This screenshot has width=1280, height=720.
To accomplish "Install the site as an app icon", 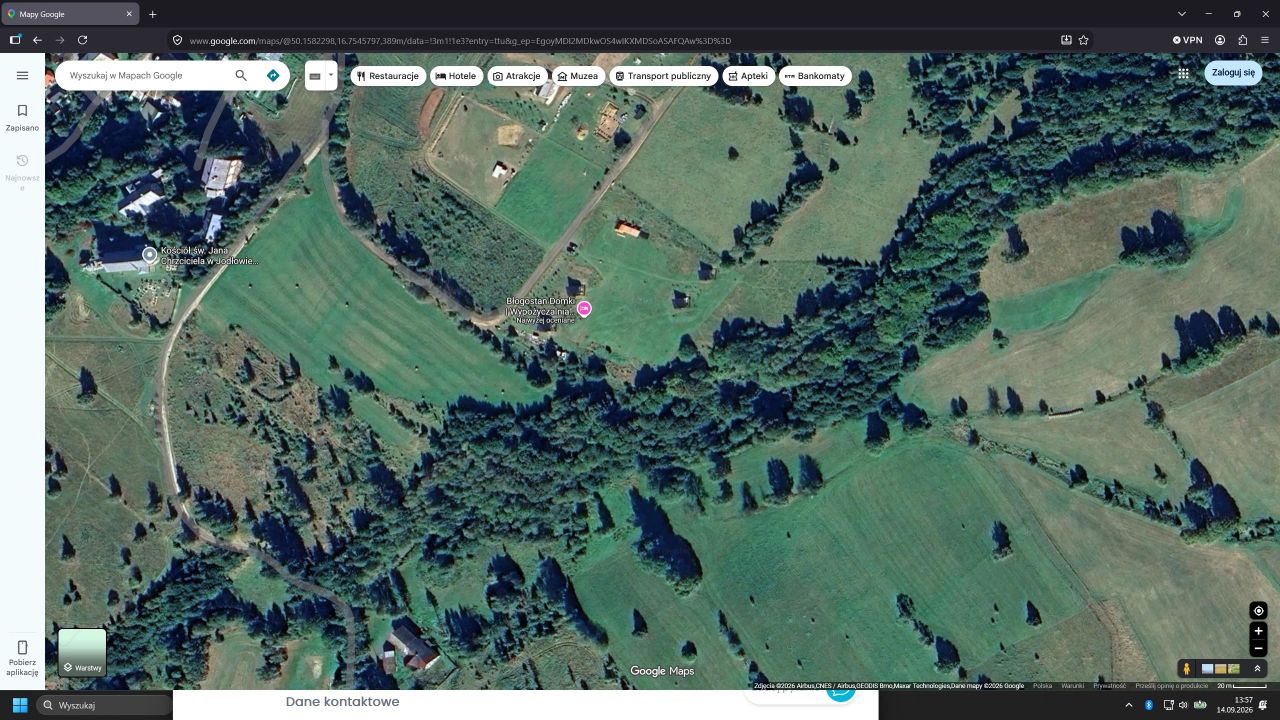I will coord(1066,40).
